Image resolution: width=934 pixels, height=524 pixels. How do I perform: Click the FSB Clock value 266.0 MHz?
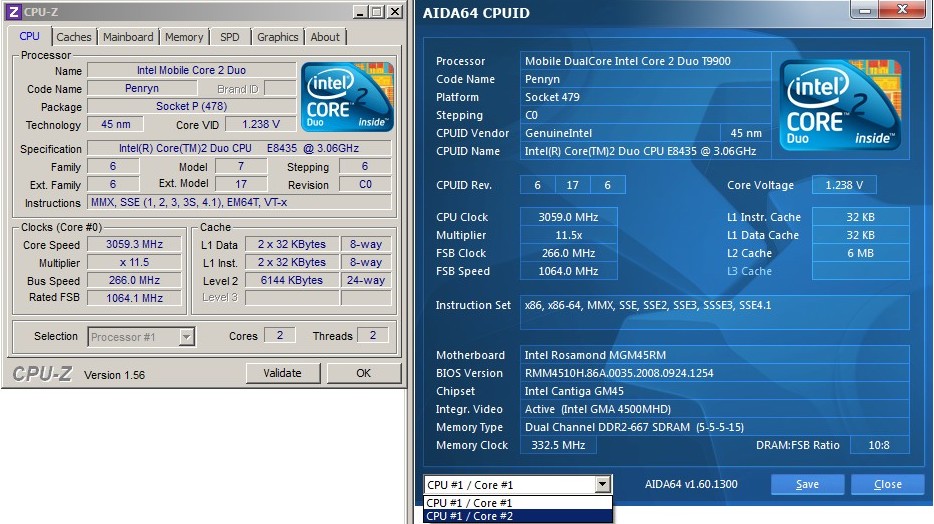coord(569,252)
